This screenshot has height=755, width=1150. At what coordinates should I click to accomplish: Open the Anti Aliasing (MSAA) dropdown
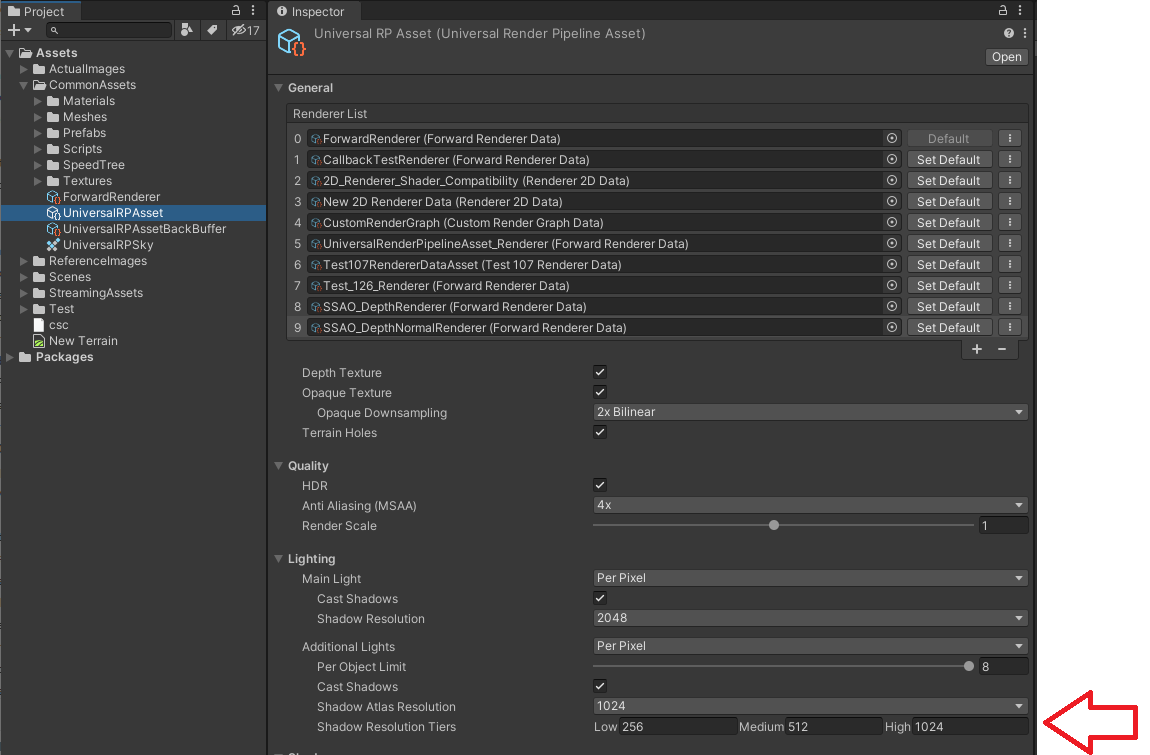coord(810,505)
